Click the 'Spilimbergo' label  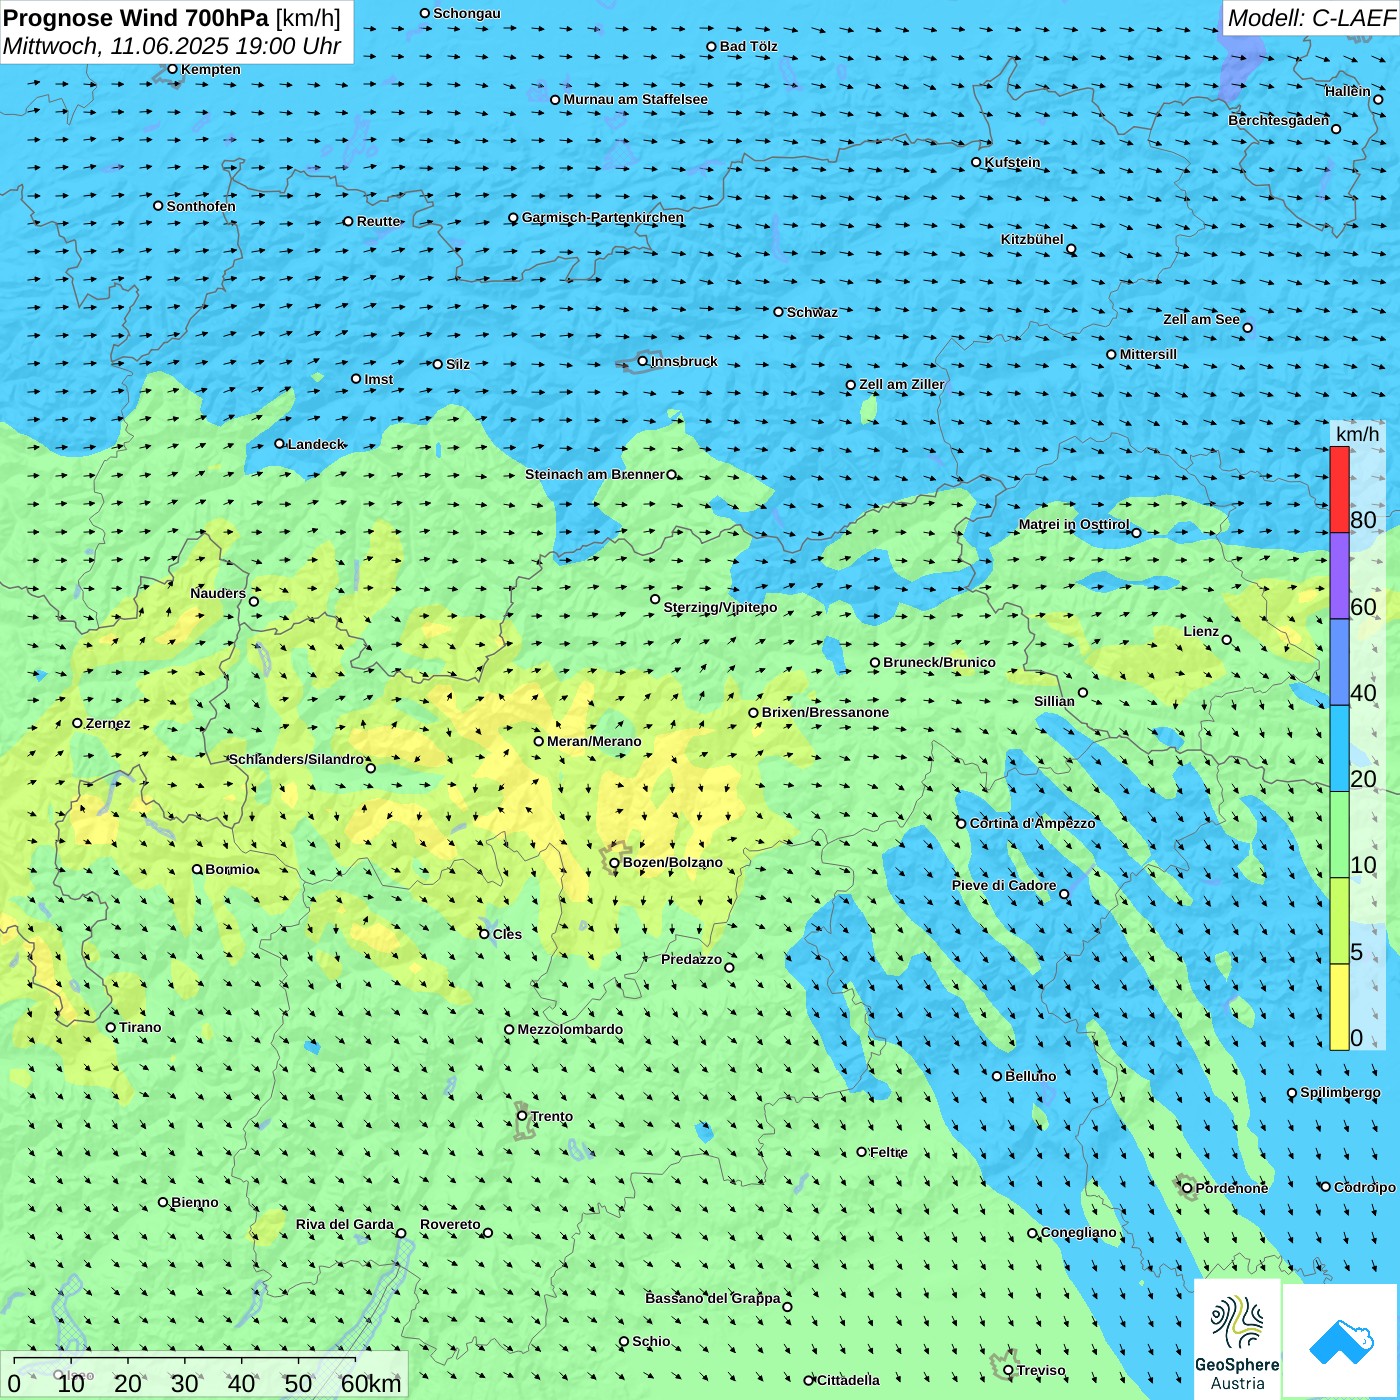tap(1340, 1092)
